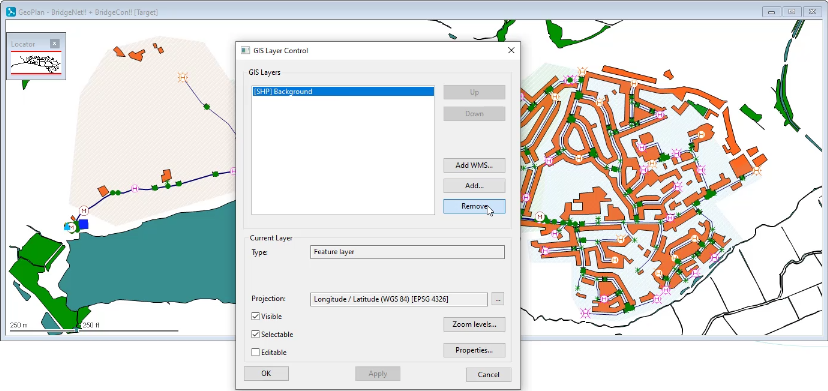Click the Add... layer button
This screenshot has width=828, height=391.
click(x=474, y=186)
